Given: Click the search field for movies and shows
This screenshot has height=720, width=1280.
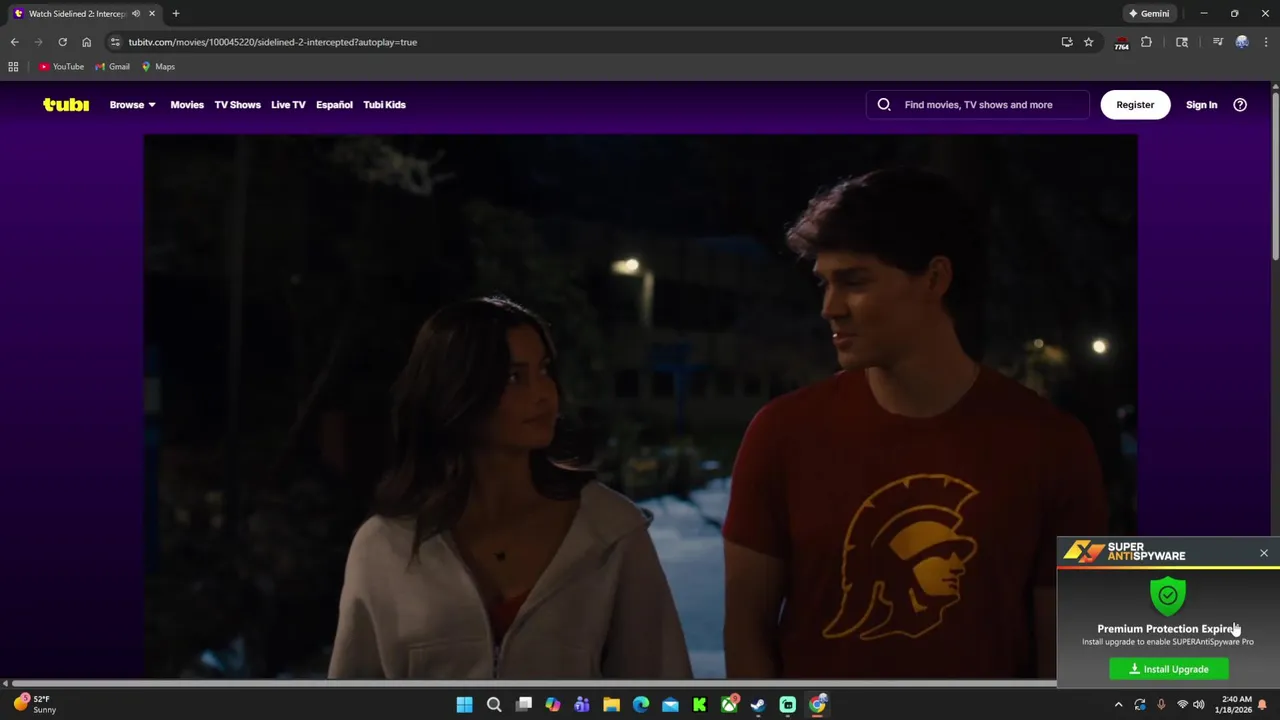Looking at the screenshot, I should [x=978, y=104].
